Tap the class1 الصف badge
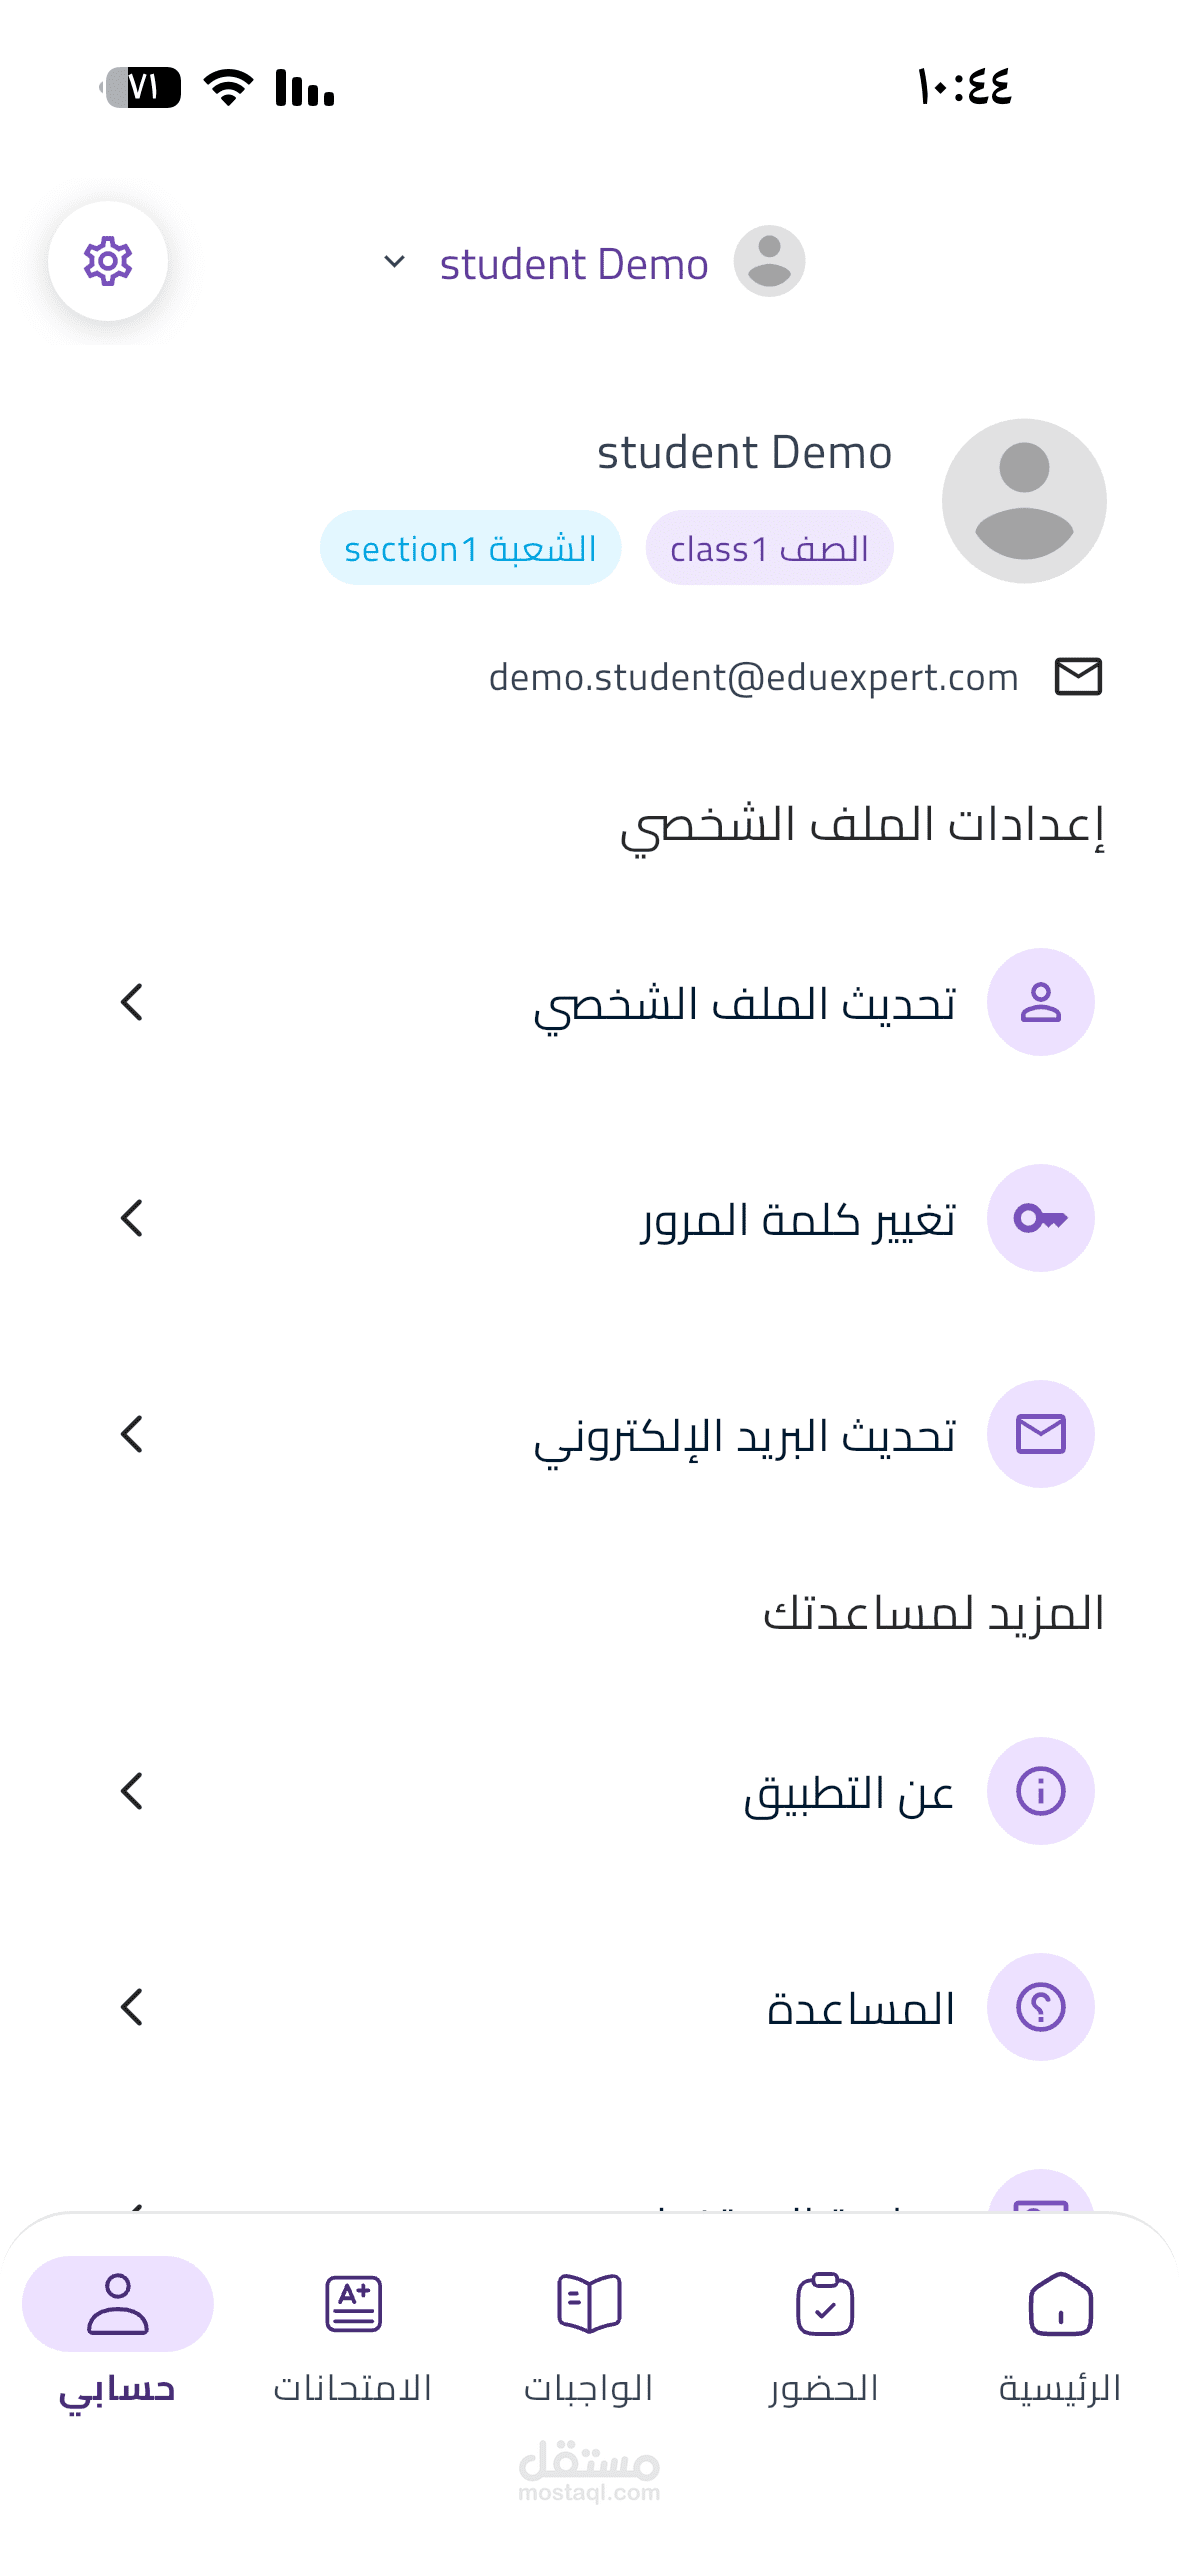This screenshot has height=2556, width=1179. [769, 548]
